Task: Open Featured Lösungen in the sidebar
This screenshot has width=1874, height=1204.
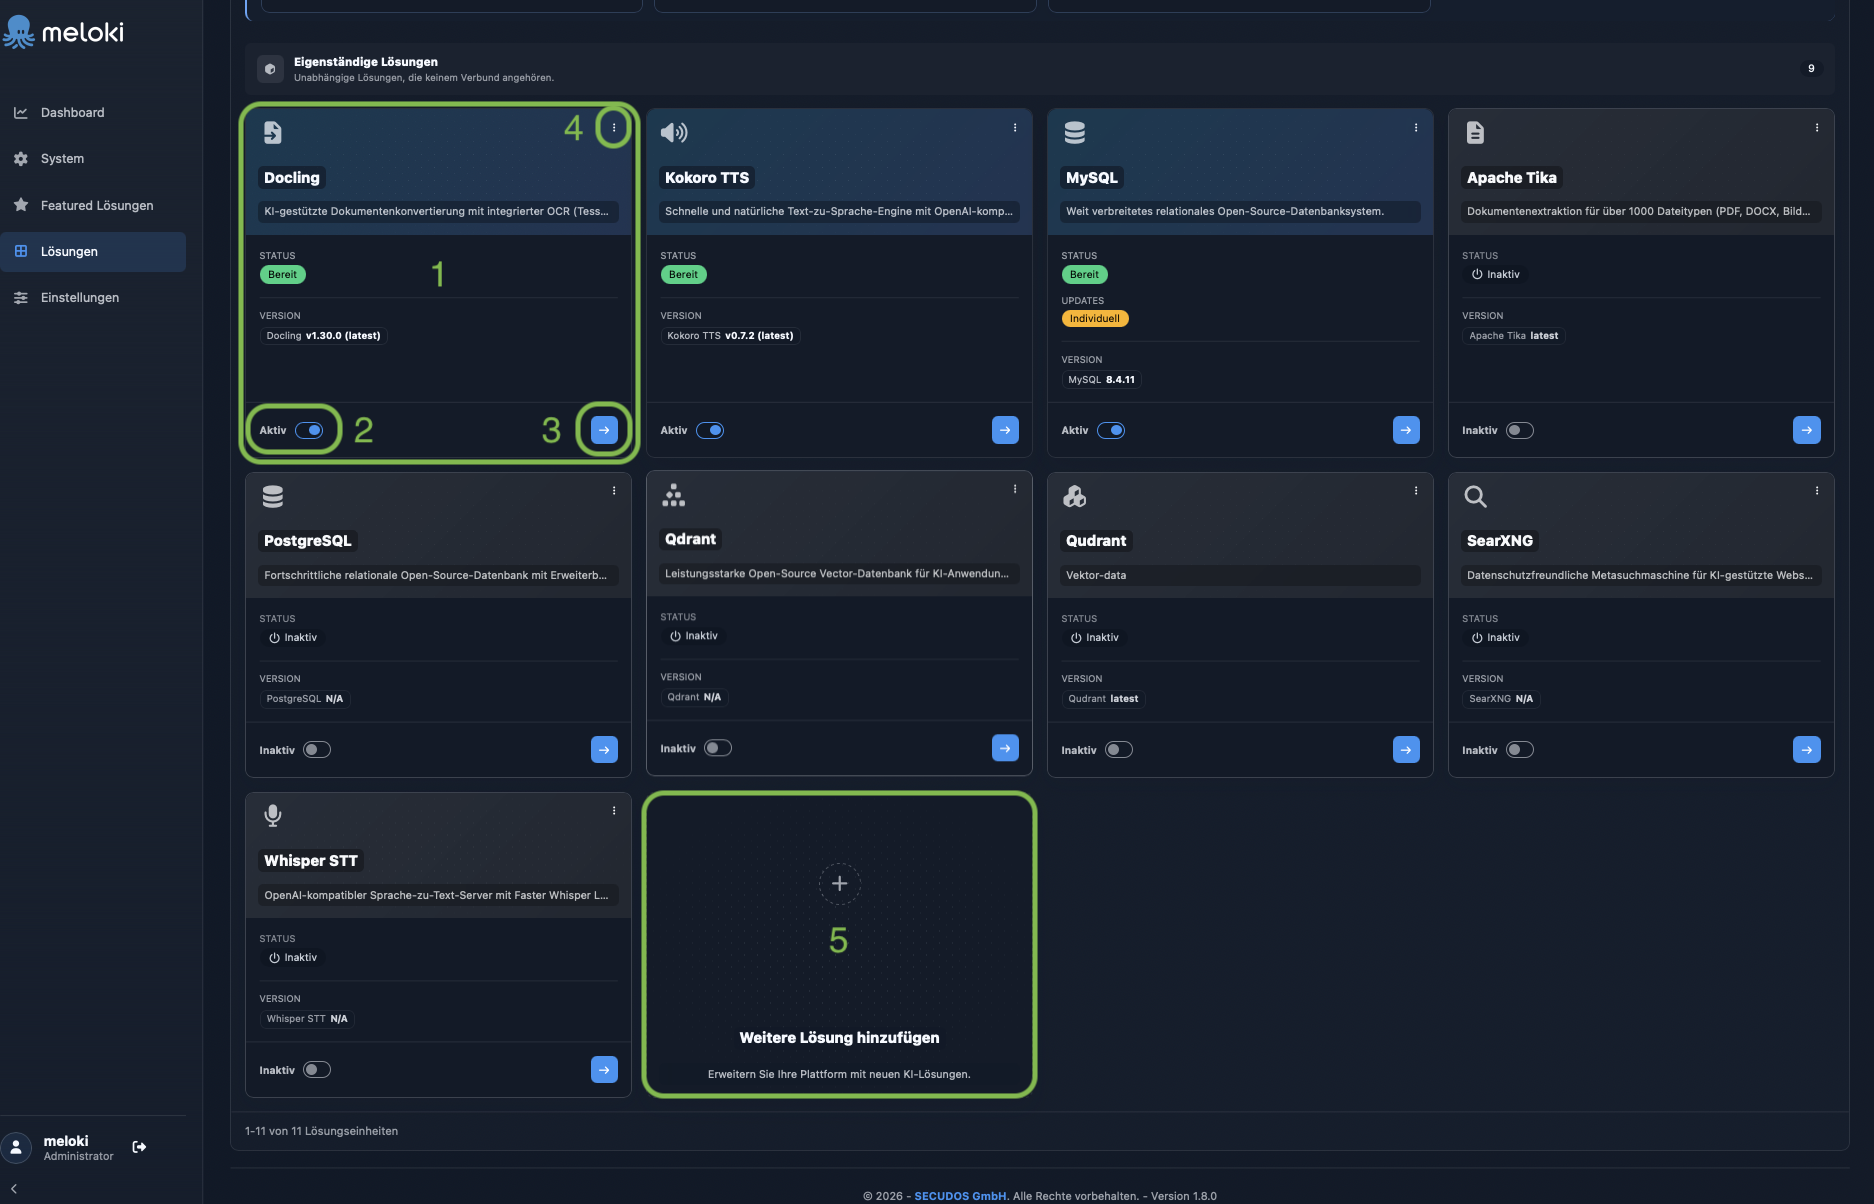Action: point(93,205)
